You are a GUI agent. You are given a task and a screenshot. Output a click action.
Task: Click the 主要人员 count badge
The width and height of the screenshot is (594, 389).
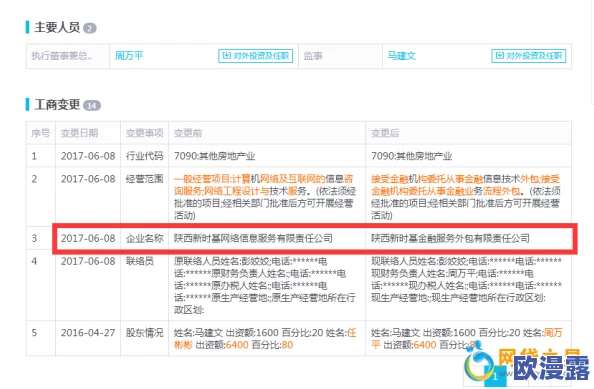click(x=90, y=28)
